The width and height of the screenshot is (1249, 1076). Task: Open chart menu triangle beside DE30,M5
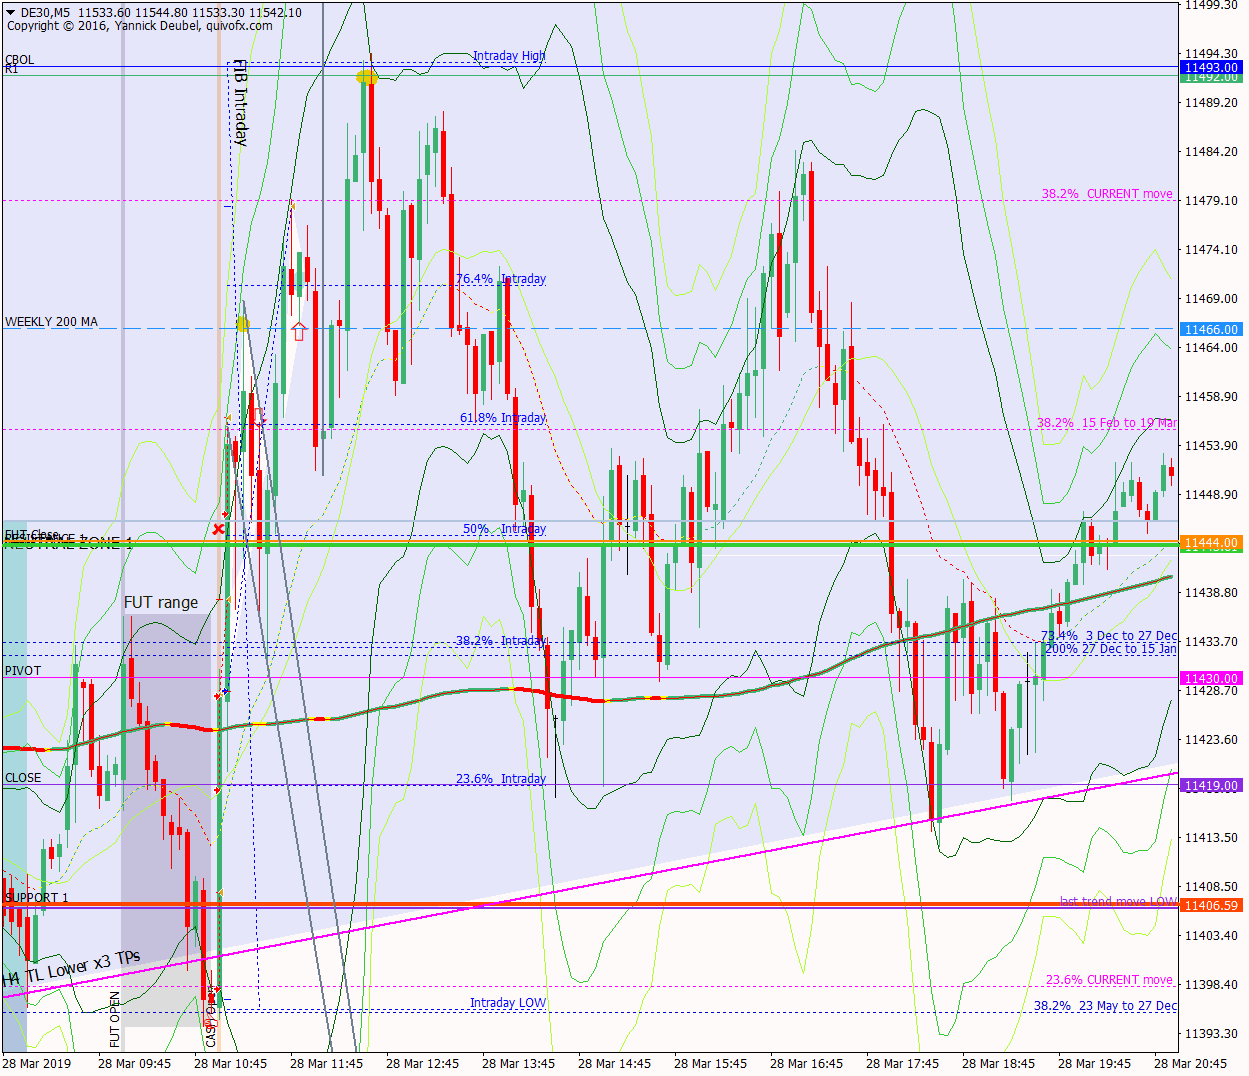tap(10, 13)
